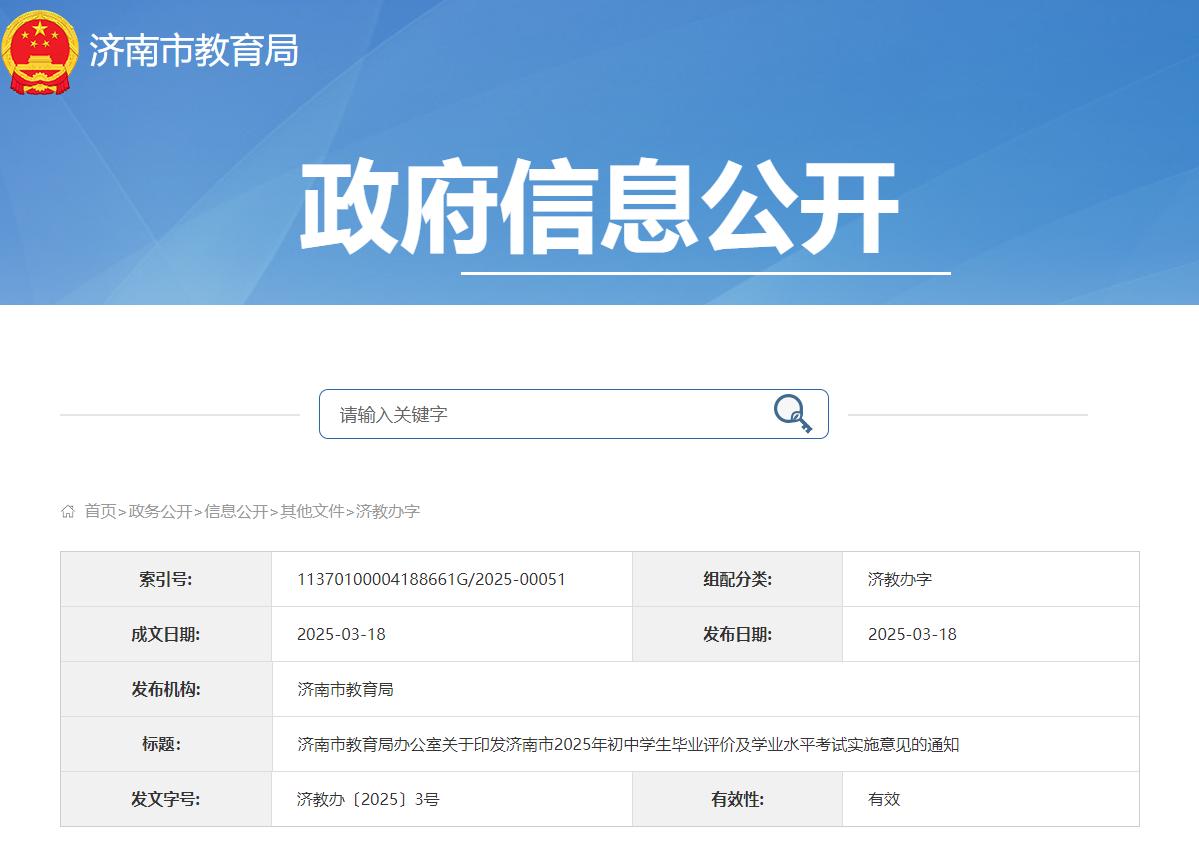The height and width of the screenshot is (844, 1199).
Task: Click the 济南市教育局 publisher value
Action: click(x=346, y=690)
